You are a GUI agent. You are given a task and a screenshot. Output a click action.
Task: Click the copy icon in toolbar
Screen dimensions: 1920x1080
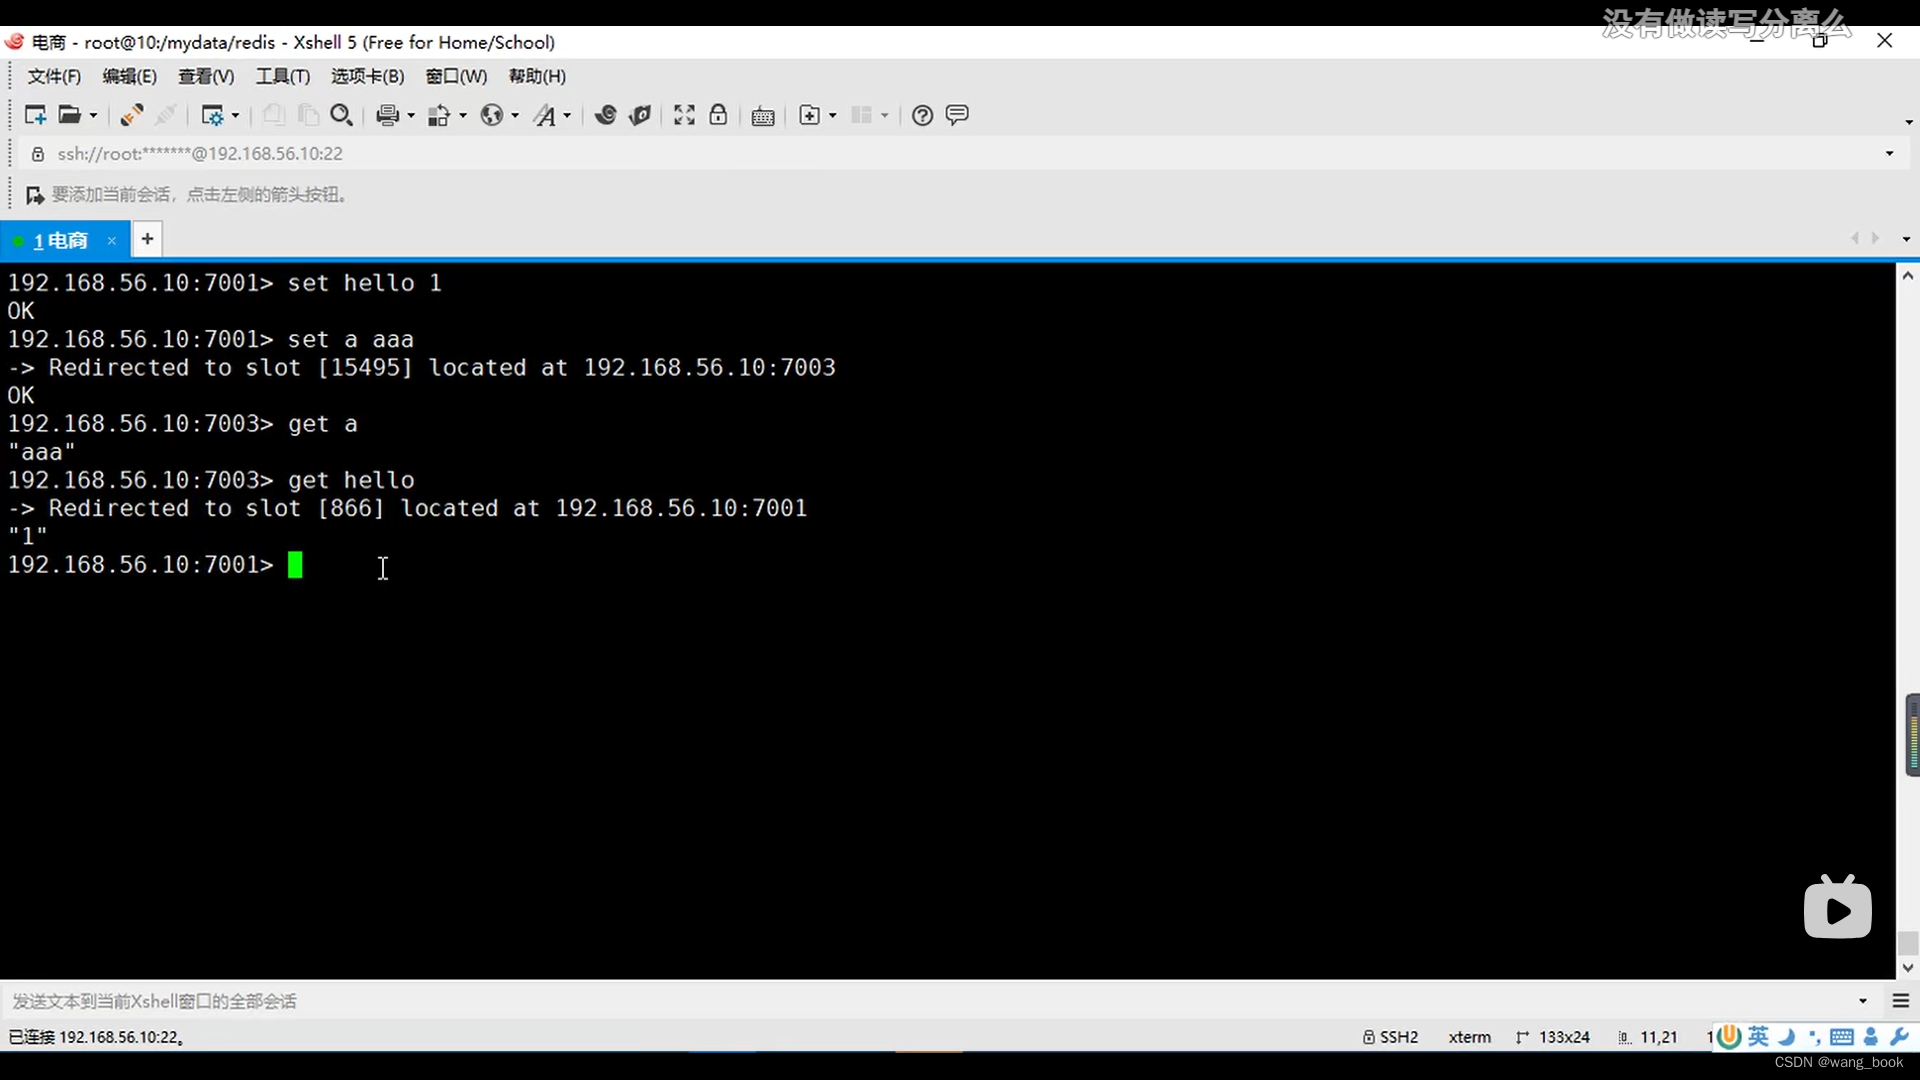click(273, 115)
